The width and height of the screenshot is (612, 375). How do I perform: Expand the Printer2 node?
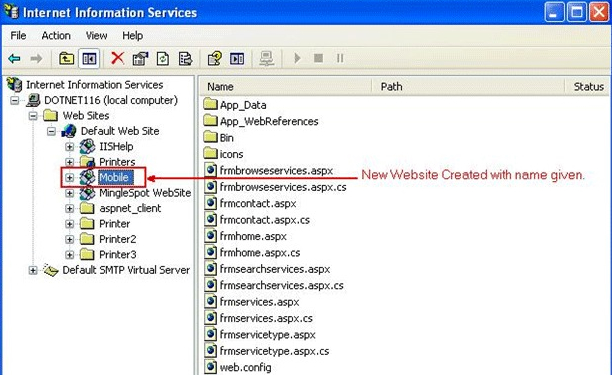pyautogui.click(x=69, y=239)
